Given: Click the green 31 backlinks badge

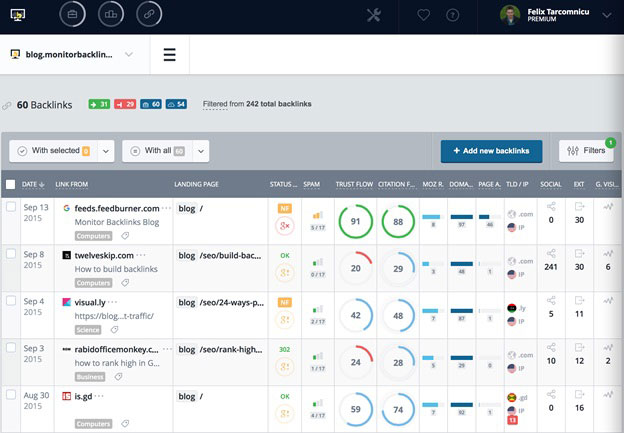Looking at the screenshot, I should click(x=98, y=104).
